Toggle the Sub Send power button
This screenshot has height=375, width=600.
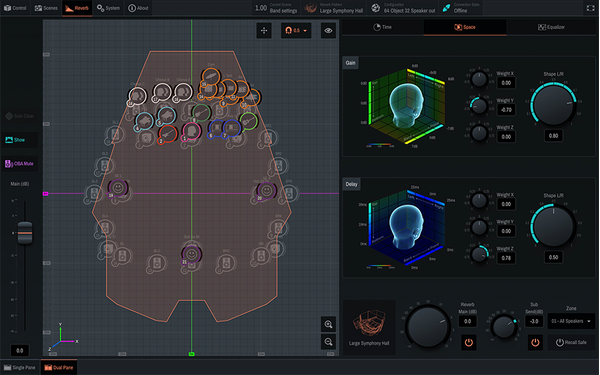(x=535, y=342)
